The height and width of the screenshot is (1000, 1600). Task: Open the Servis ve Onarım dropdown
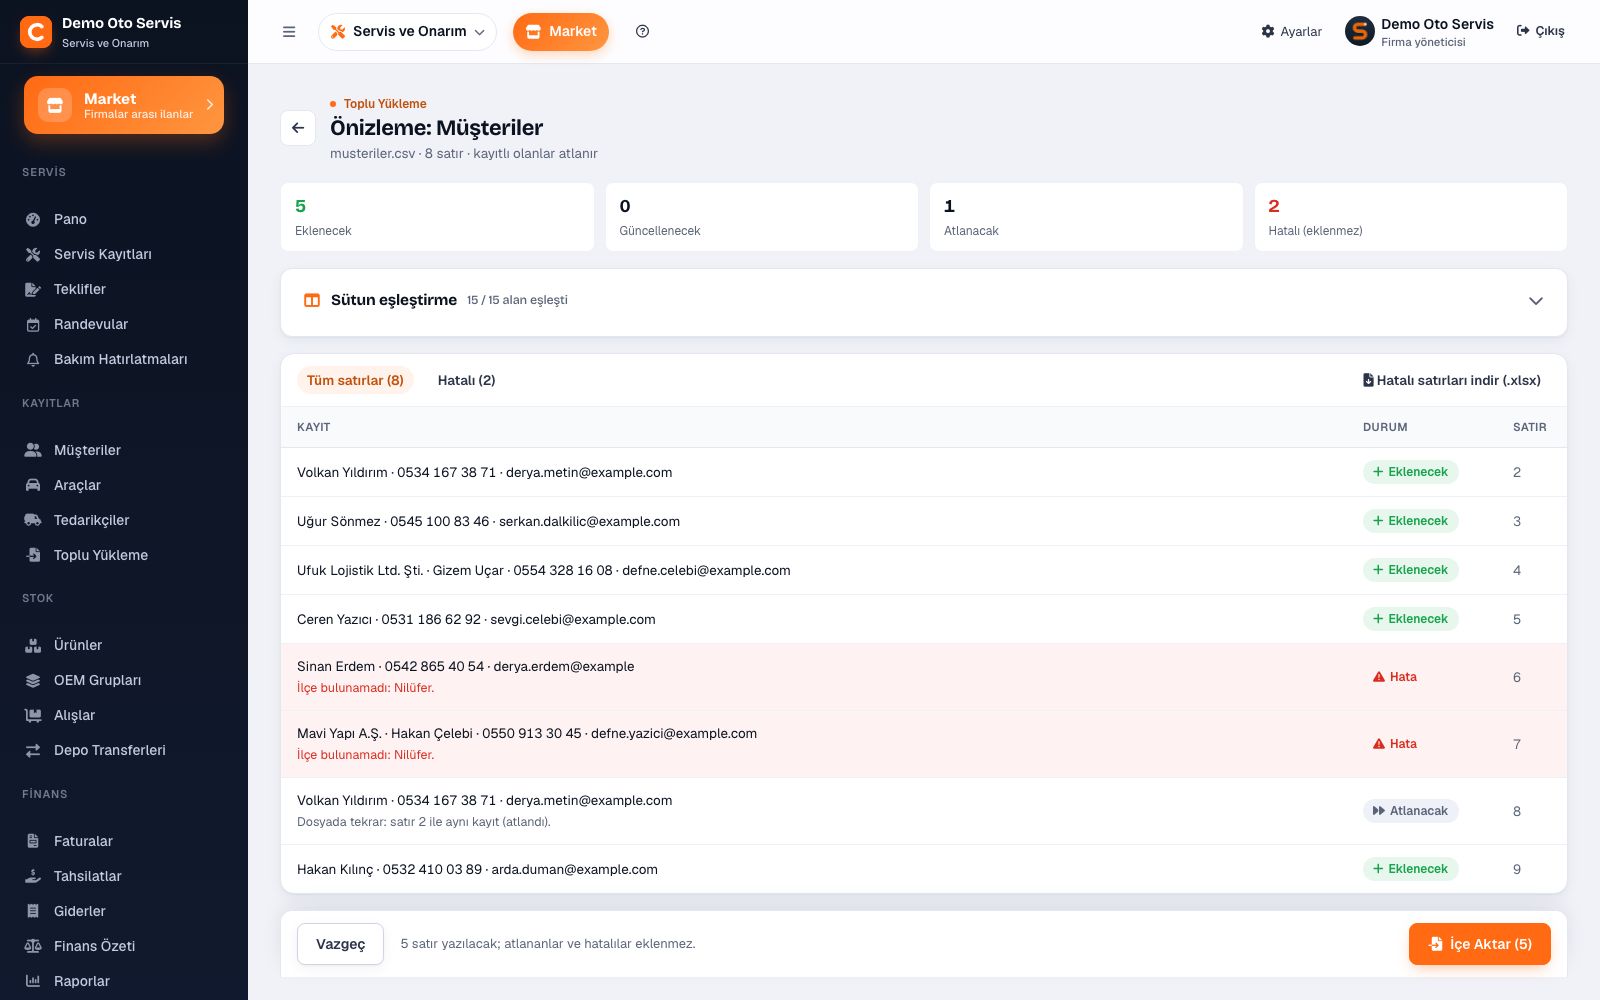(x=407, y=32)
